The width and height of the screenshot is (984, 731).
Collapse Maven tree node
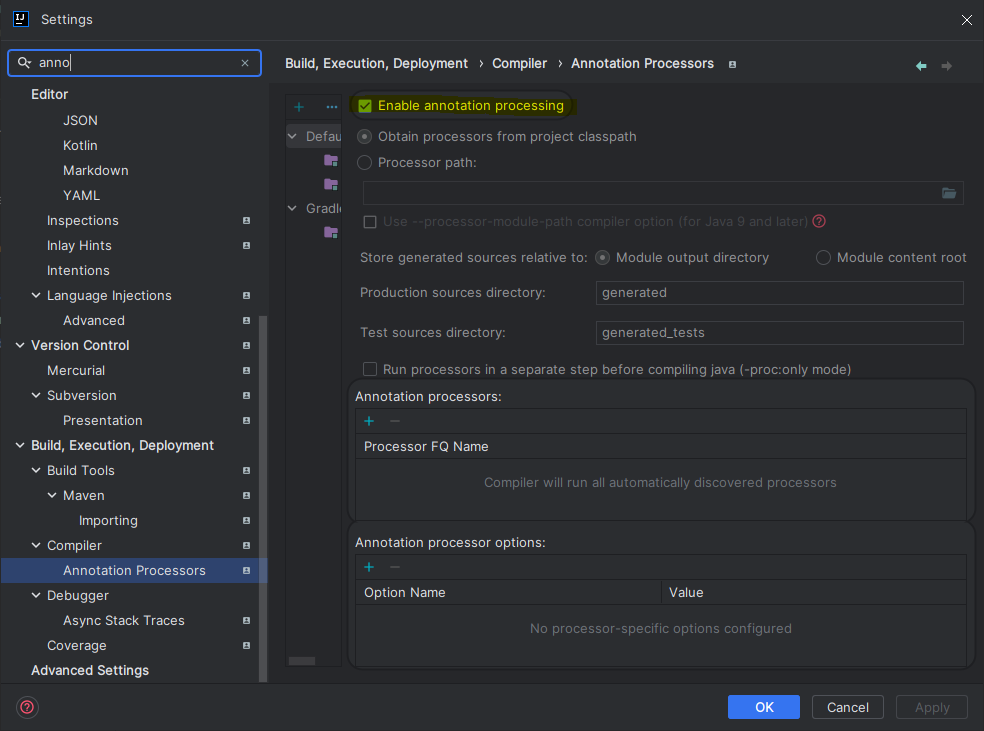pyautogui.click(x=52, y=495)
